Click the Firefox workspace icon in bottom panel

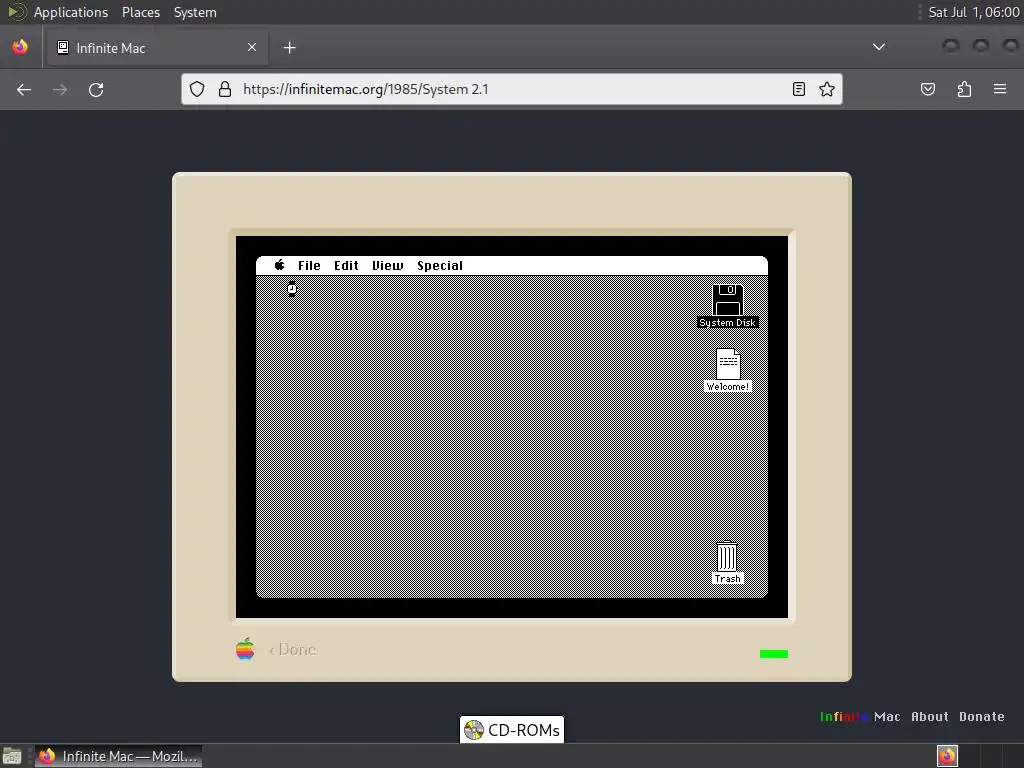pos(948,756)
